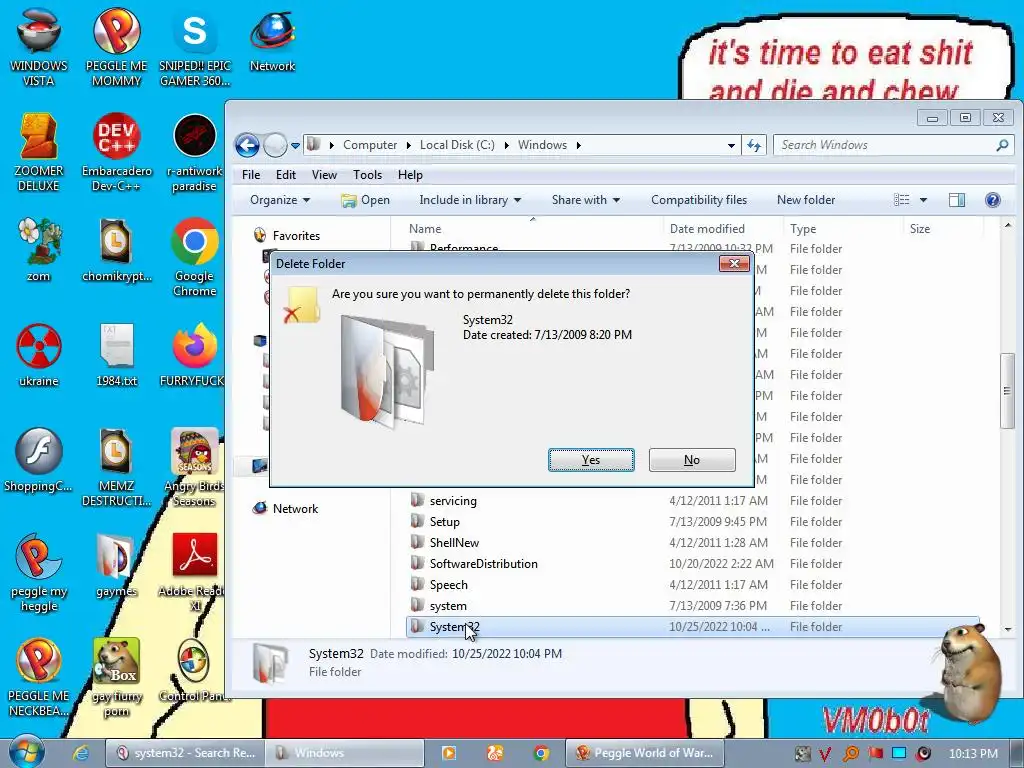Open the Adobe Reader XI desktop icon

coord(195,573)
